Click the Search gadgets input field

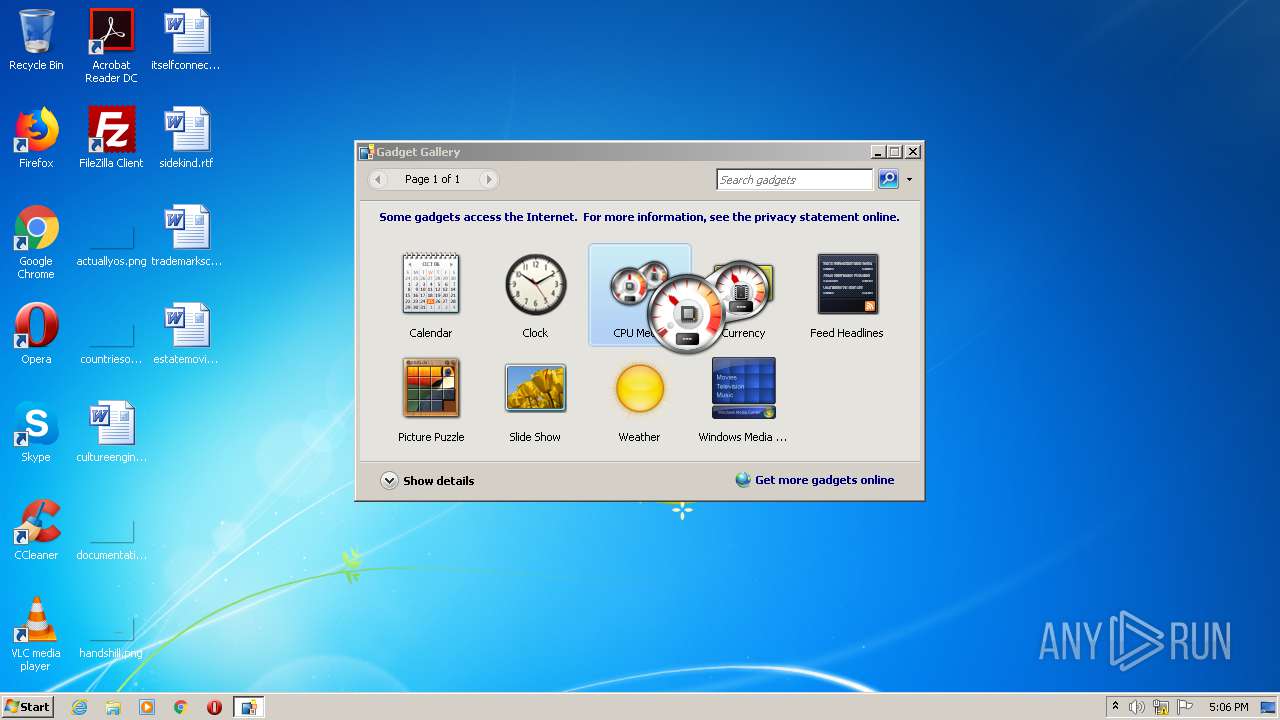[x=794, y=179]
